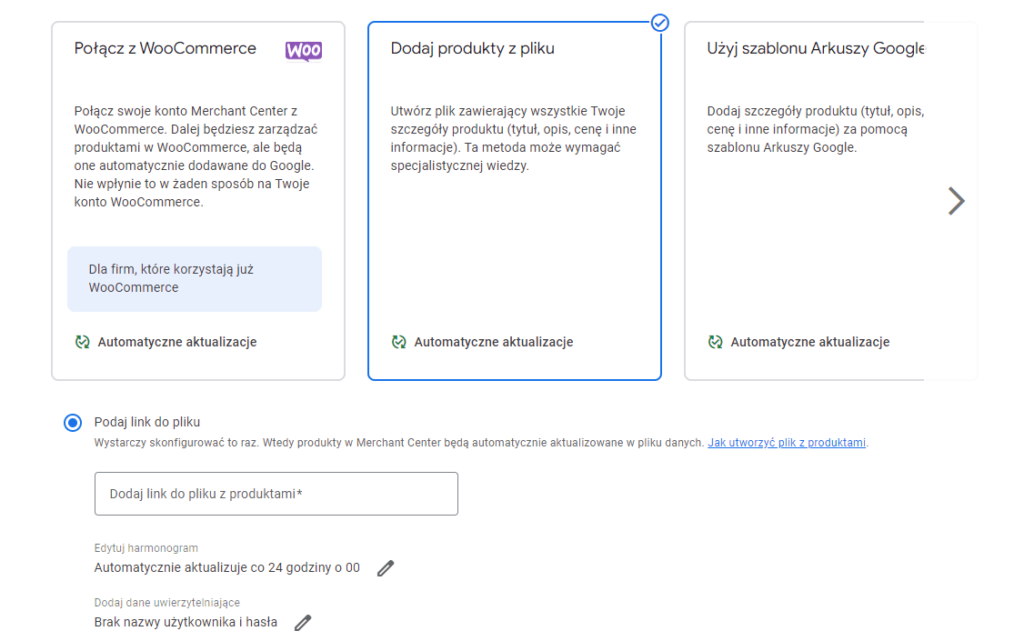The width and height of the screenshot is (1024, 641).
Task: Click 'Automatyczne aktualizacje' text in WooCommerce card
Action: [x=178, y=342]
